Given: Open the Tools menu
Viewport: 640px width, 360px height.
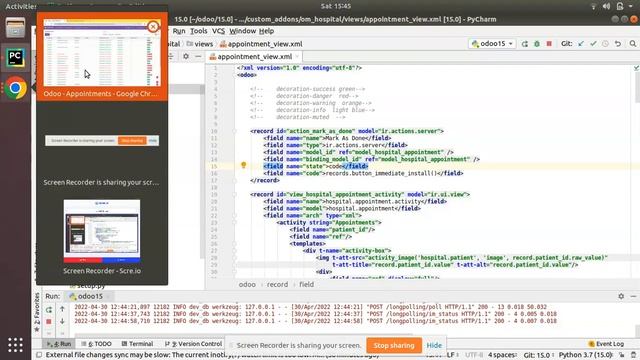Looking at the screenshot, I should pyautogui.click(x=199, y=31).
